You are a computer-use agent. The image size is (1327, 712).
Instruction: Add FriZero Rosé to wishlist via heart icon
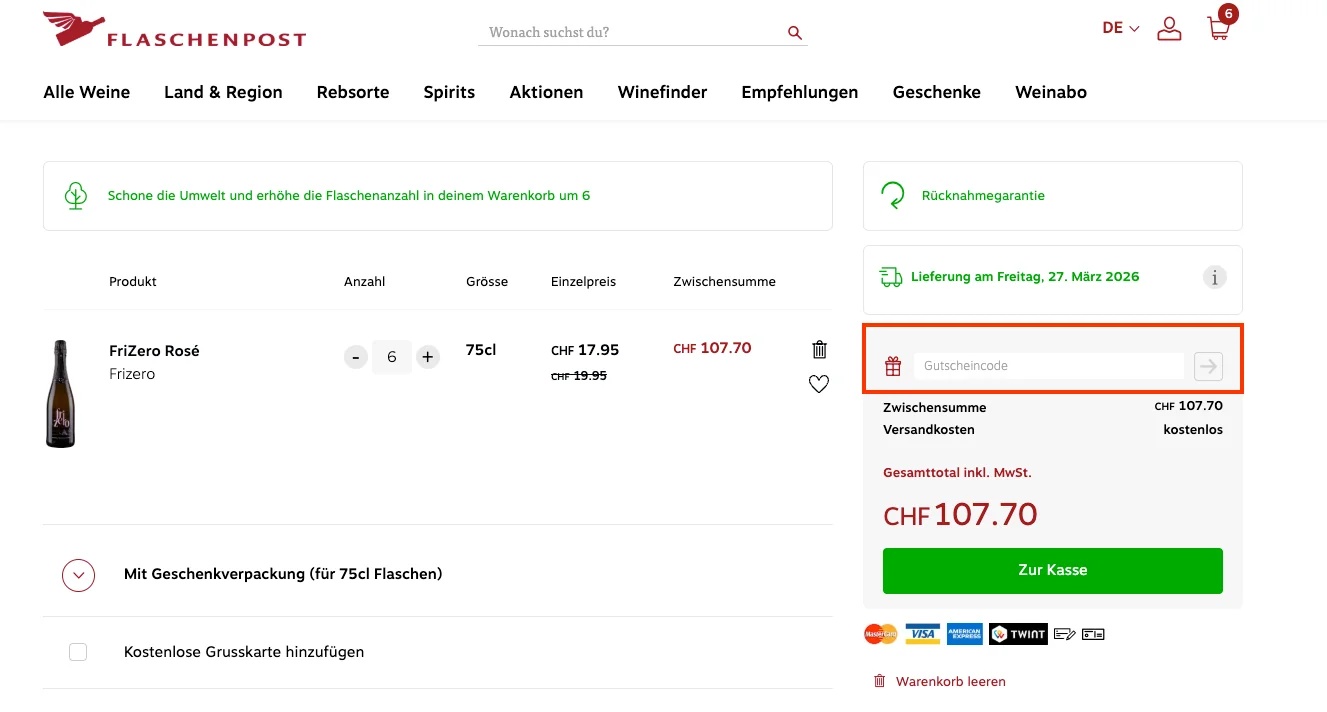(819, 383)
